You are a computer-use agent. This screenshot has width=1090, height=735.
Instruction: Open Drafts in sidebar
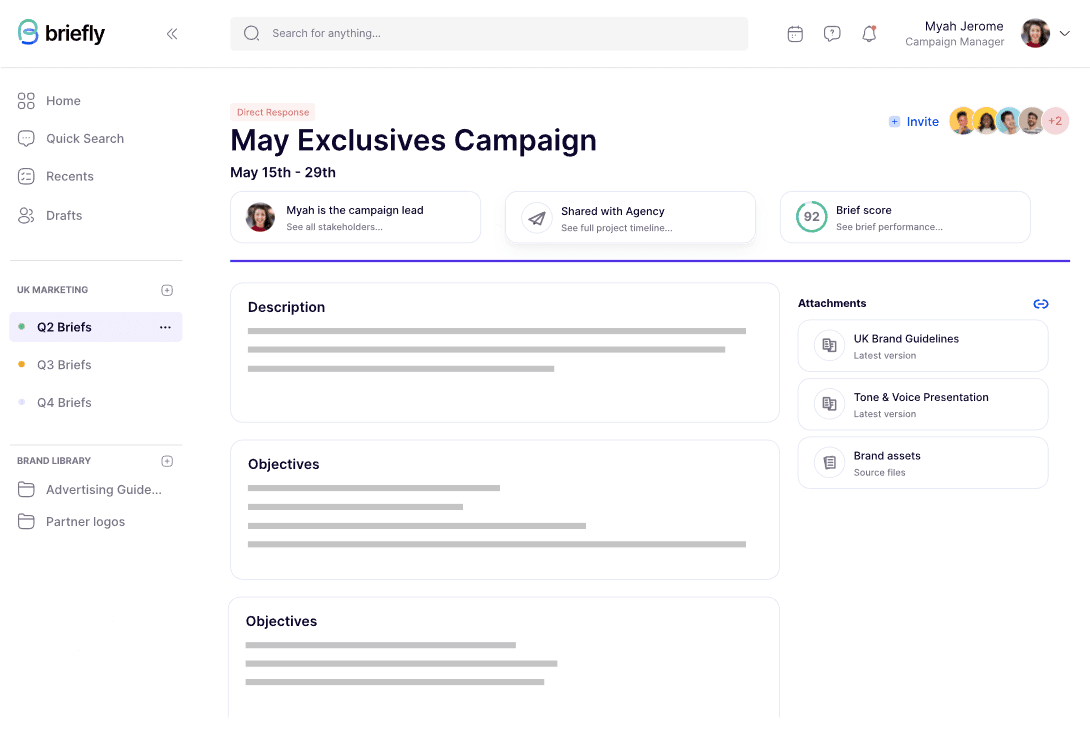tap(64, 215)
